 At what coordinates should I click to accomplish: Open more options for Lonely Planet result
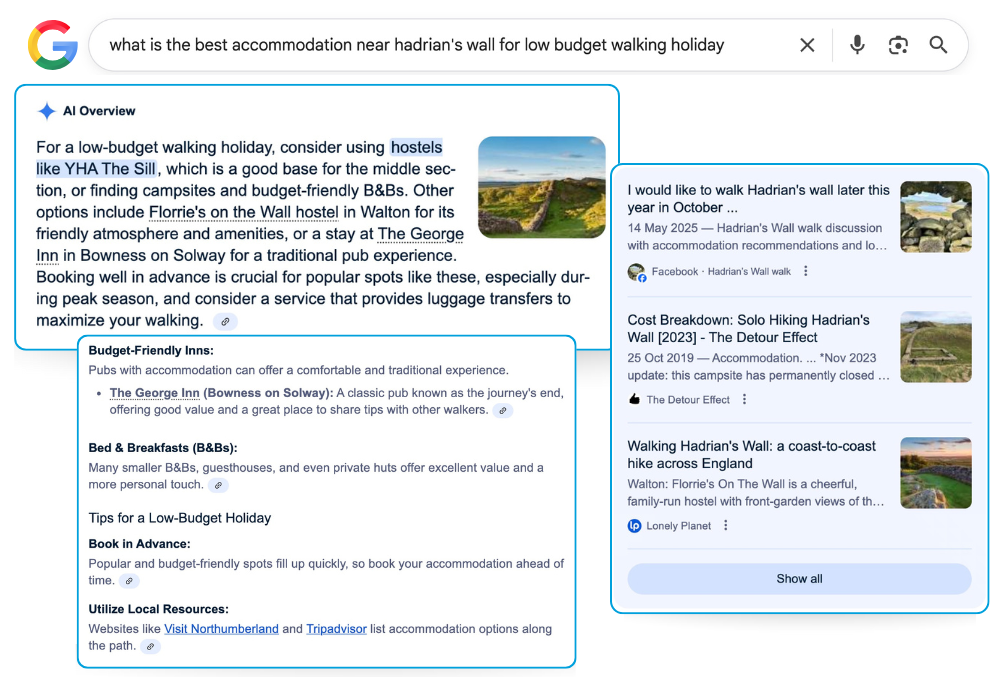(726, 526)
